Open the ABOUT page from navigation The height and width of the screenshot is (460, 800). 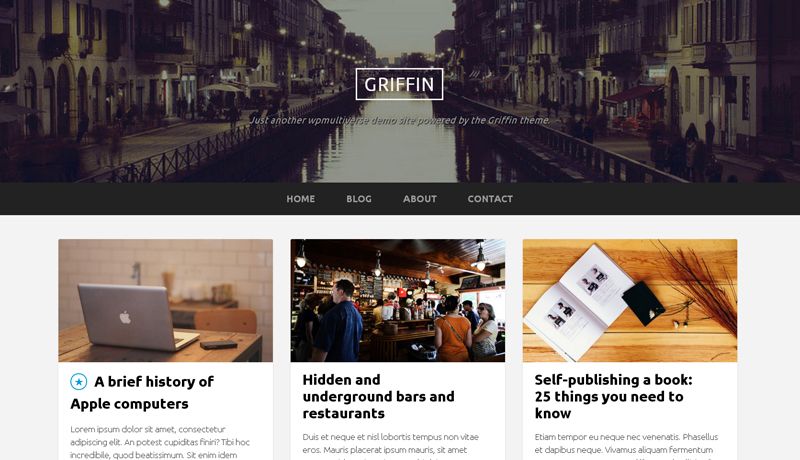pyautogui.click(x=420, y=199)
